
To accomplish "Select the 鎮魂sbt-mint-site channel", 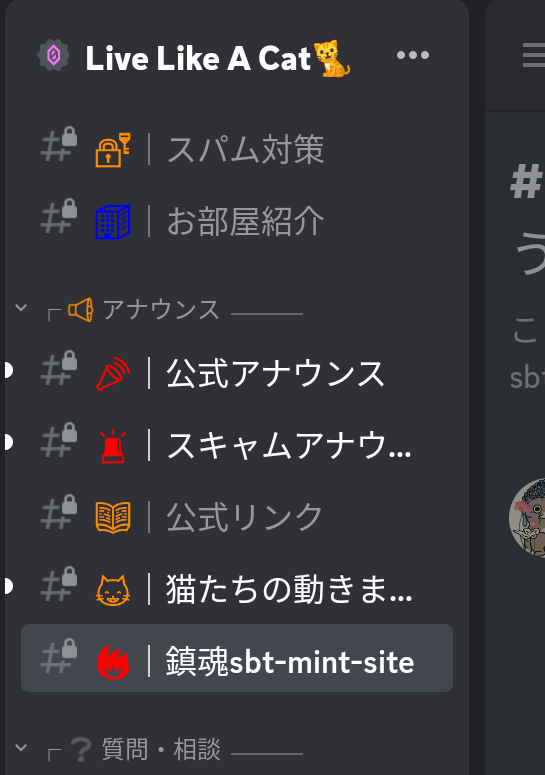I will coord(237,658).
